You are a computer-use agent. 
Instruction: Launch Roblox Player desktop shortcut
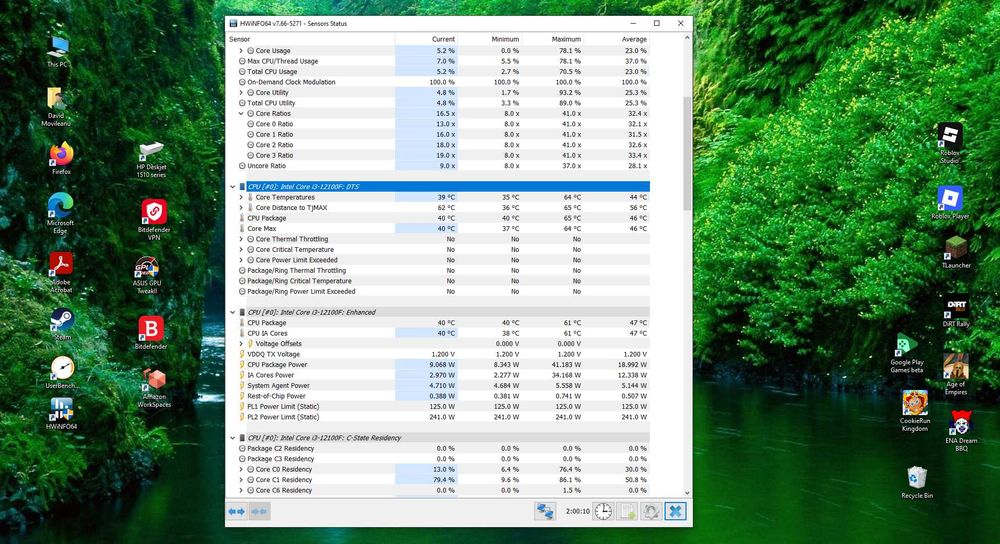point(950,203)
